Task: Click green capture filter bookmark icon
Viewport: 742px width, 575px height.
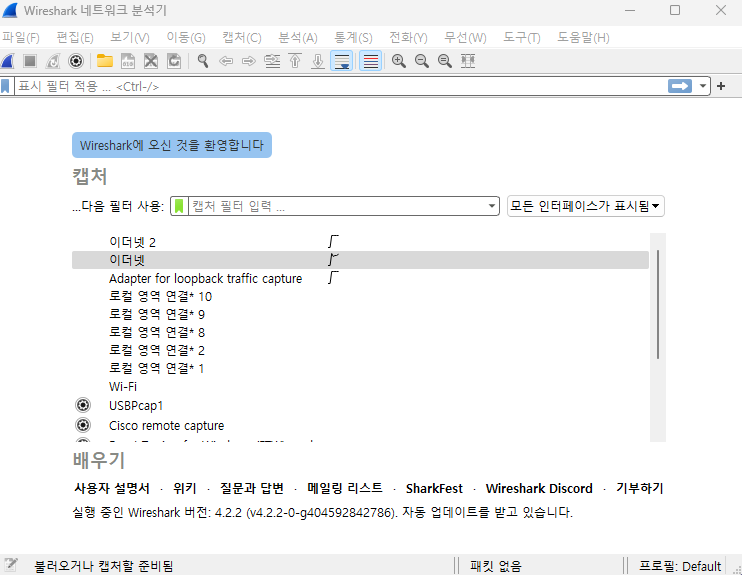Action: point(179,206)
